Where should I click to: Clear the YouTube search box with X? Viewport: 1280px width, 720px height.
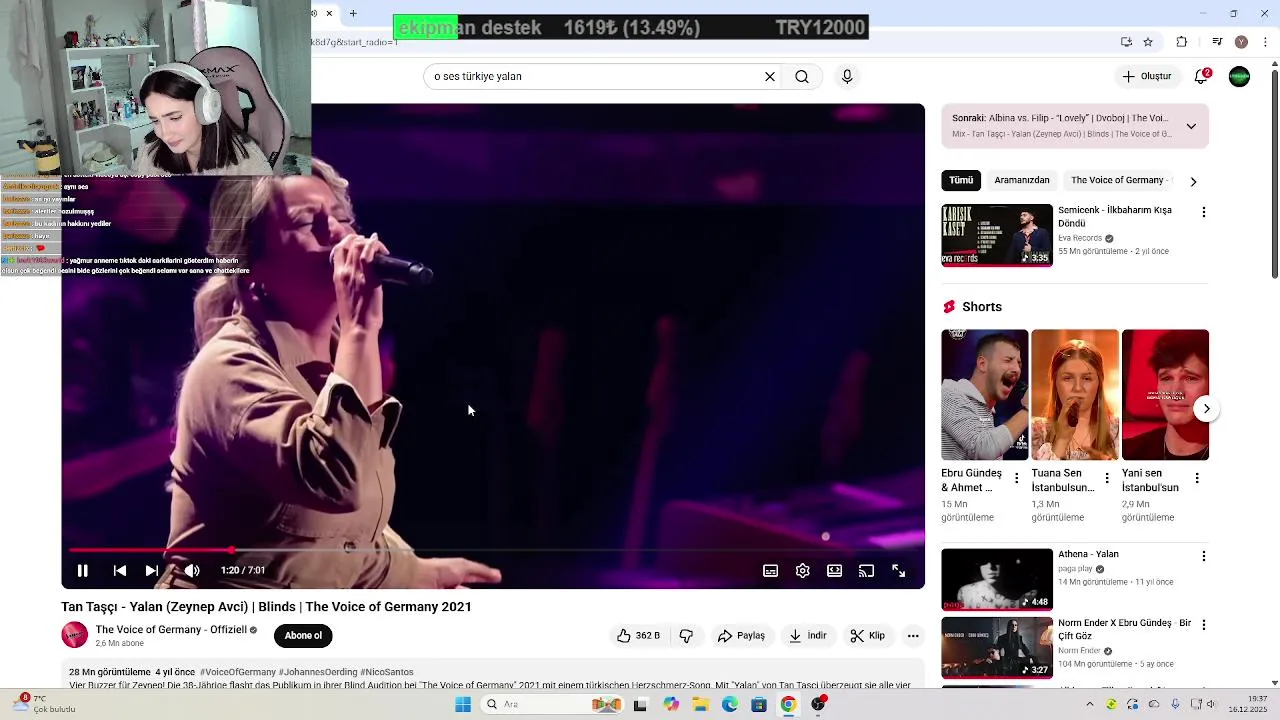tap(770, 76)
